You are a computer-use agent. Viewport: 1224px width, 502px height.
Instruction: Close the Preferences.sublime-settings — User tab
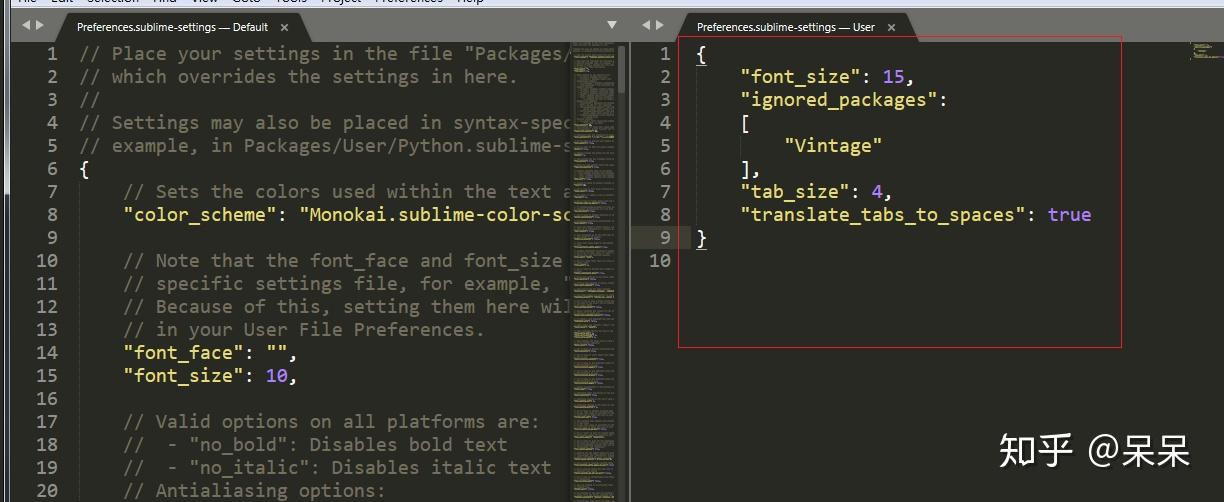coord(892,28)
